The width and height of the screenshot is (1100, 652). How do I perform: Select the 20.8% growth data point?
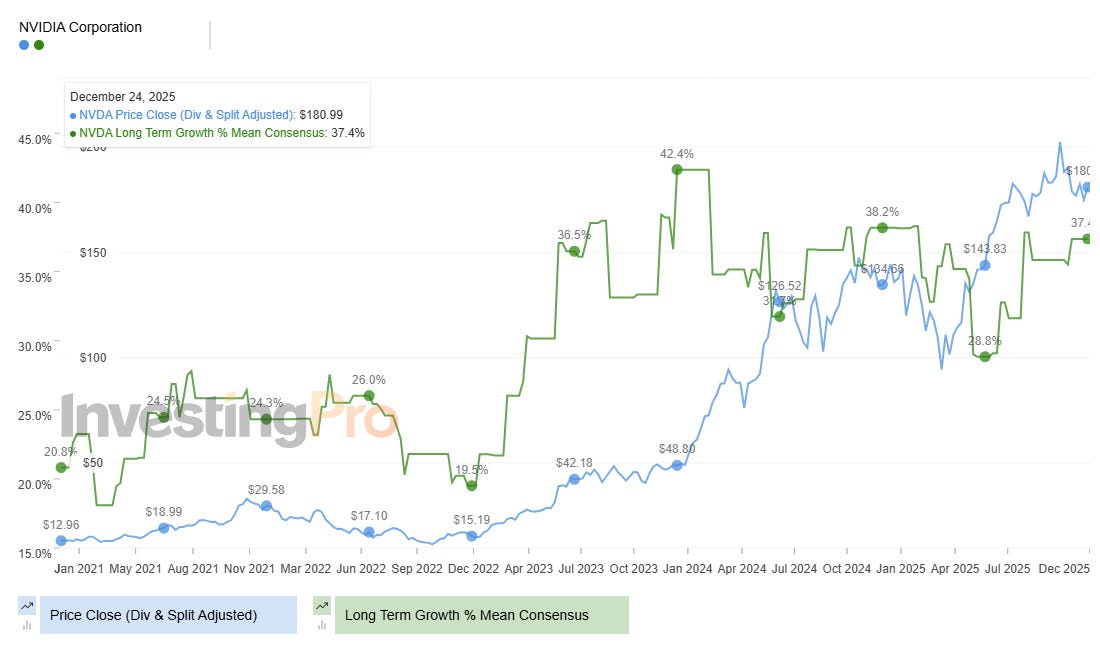(61, 467)
